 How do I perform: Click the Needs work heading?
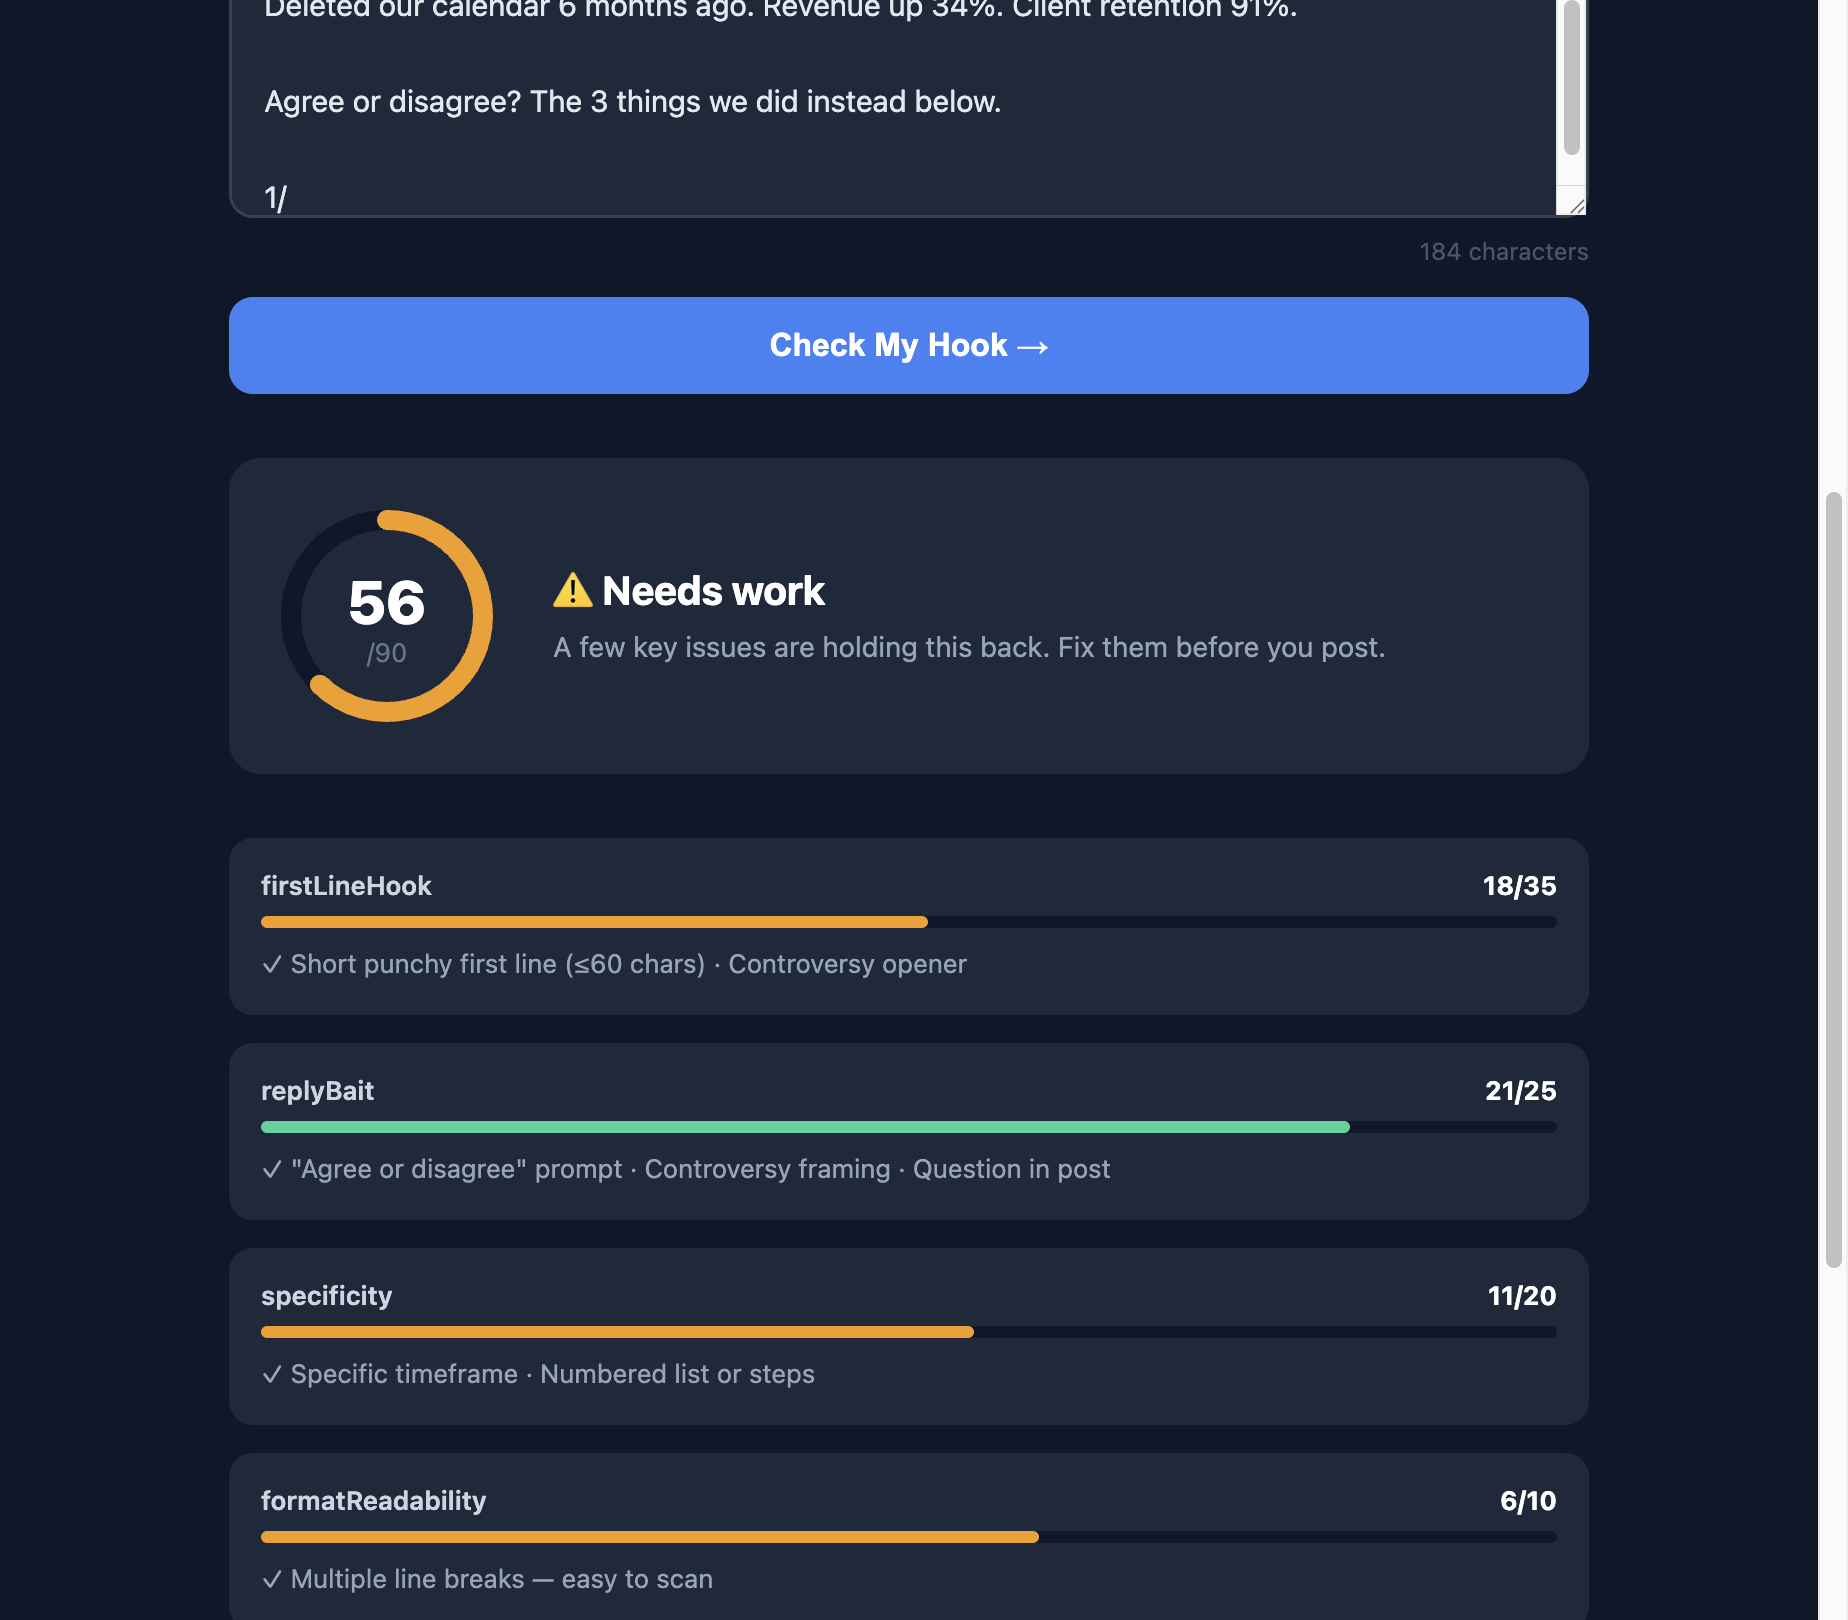(713, 591)
